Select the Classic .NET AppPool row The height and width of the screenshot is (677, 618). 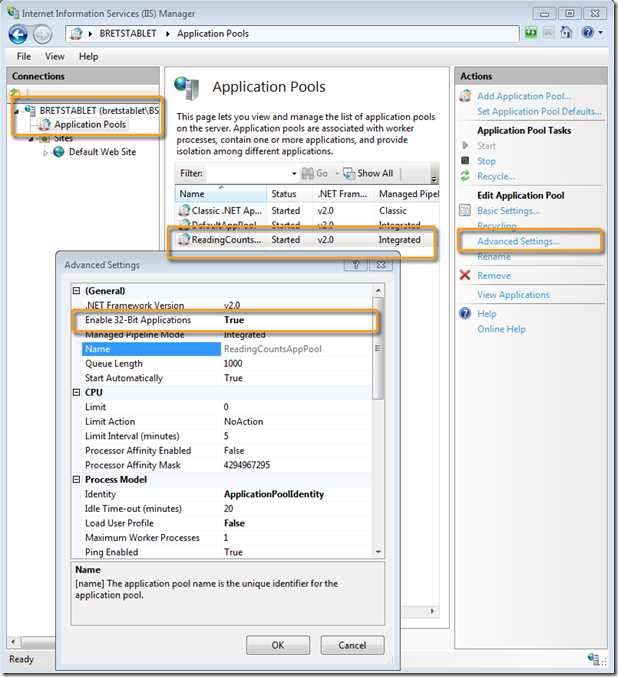(x=307, y=211)
